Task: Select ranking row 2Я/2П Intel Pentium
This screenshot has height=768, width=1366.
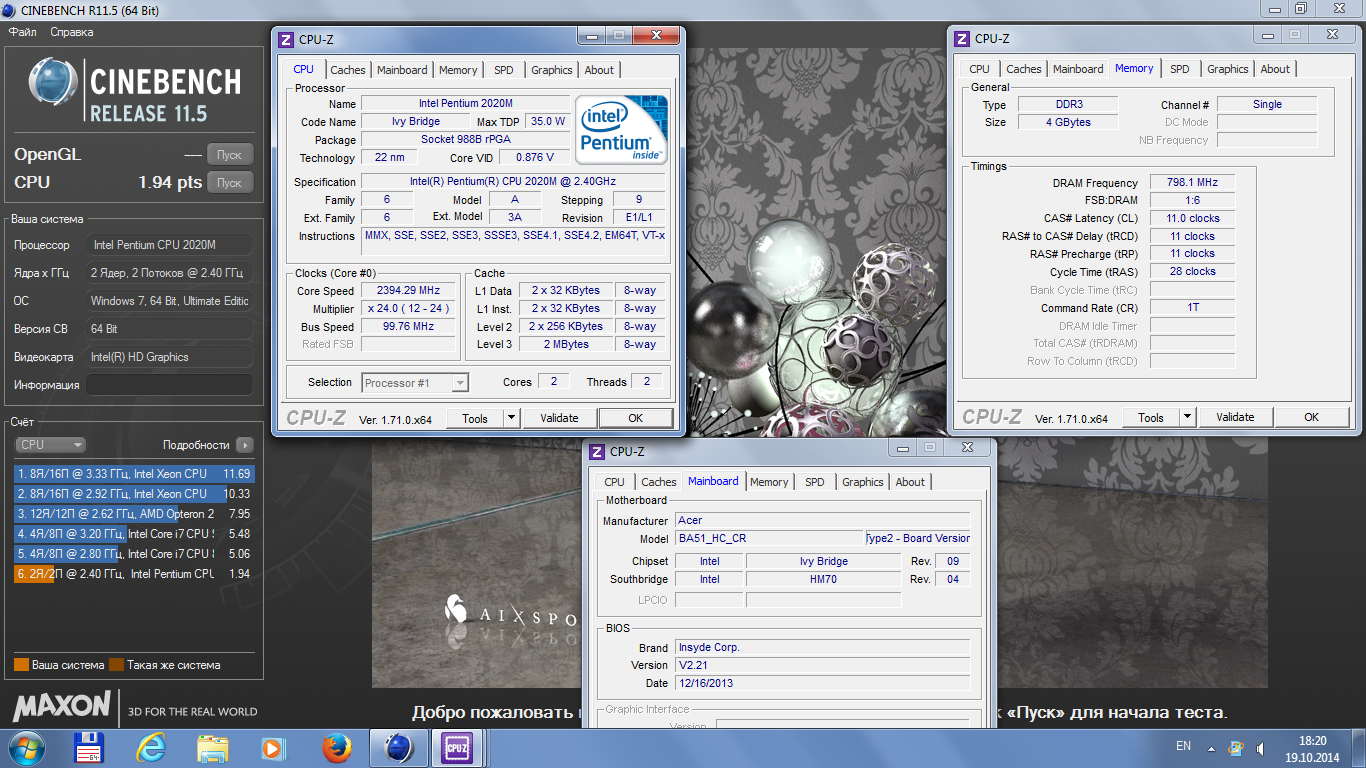Action: (x=134, y=574)
